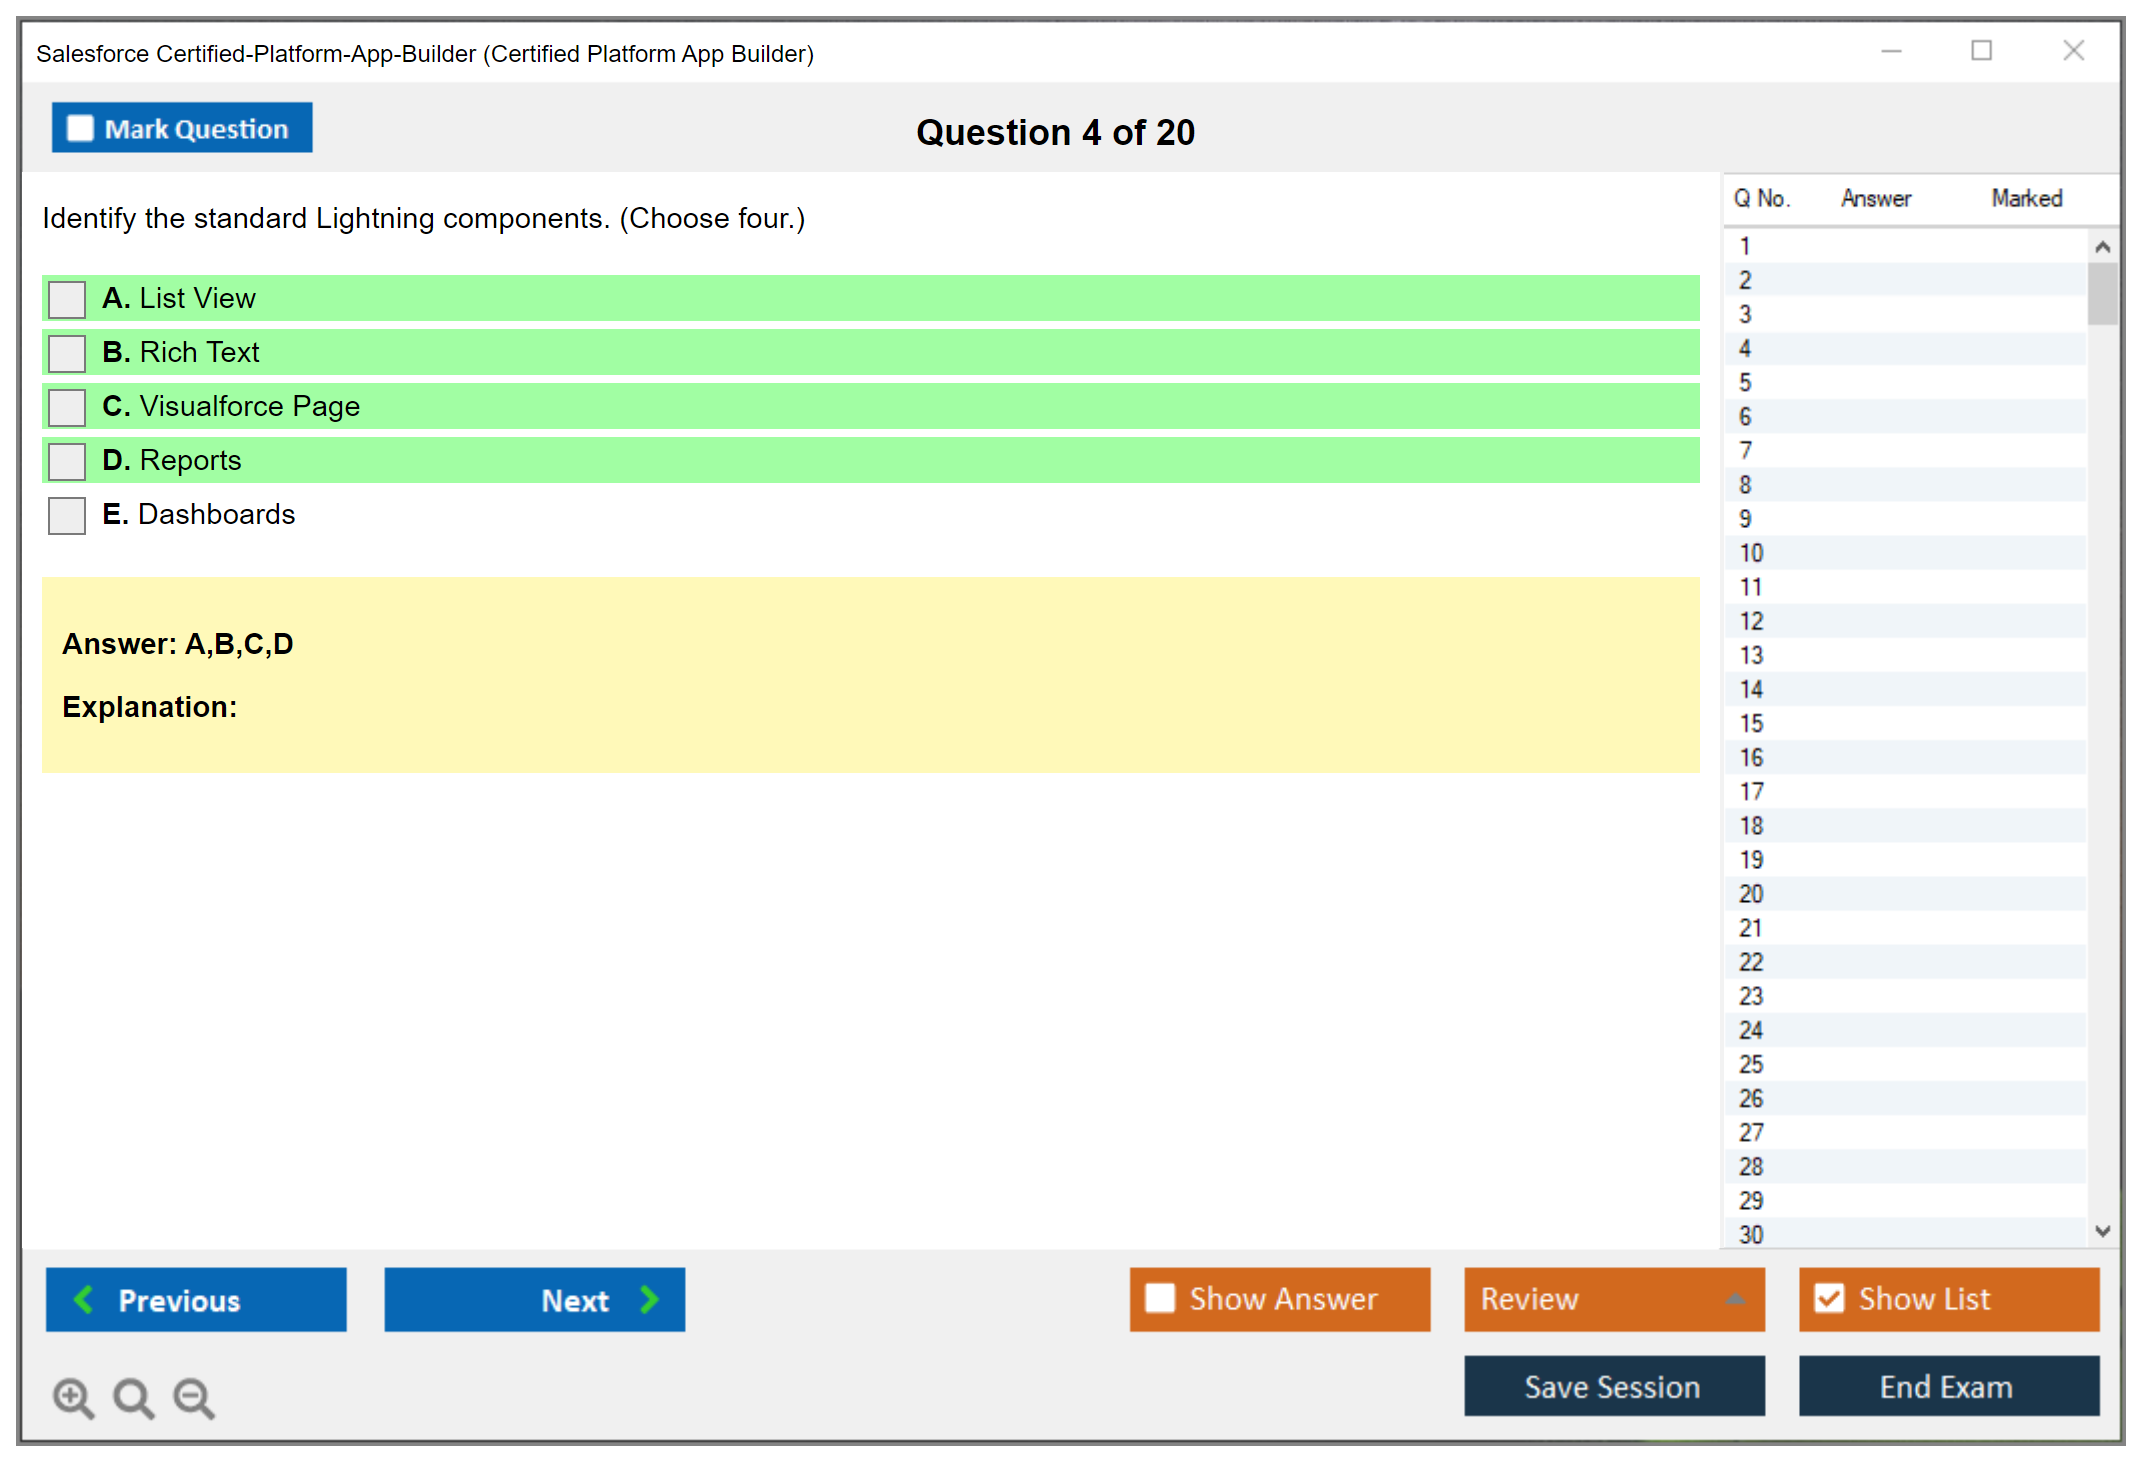Uncheck the Show List checkbox
The height and width of the screenshot is (1470, 2150).
click(x=1829, y=1298)
